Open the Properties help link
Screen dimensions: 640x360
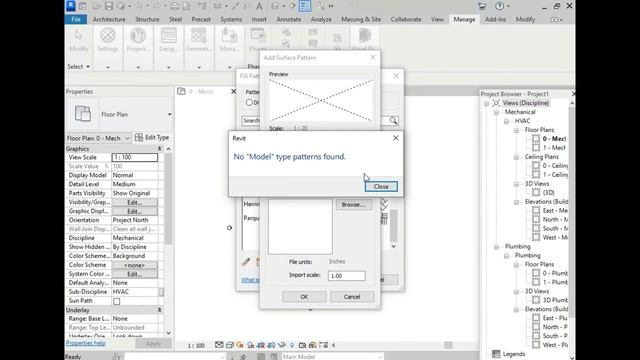point(86,343)
